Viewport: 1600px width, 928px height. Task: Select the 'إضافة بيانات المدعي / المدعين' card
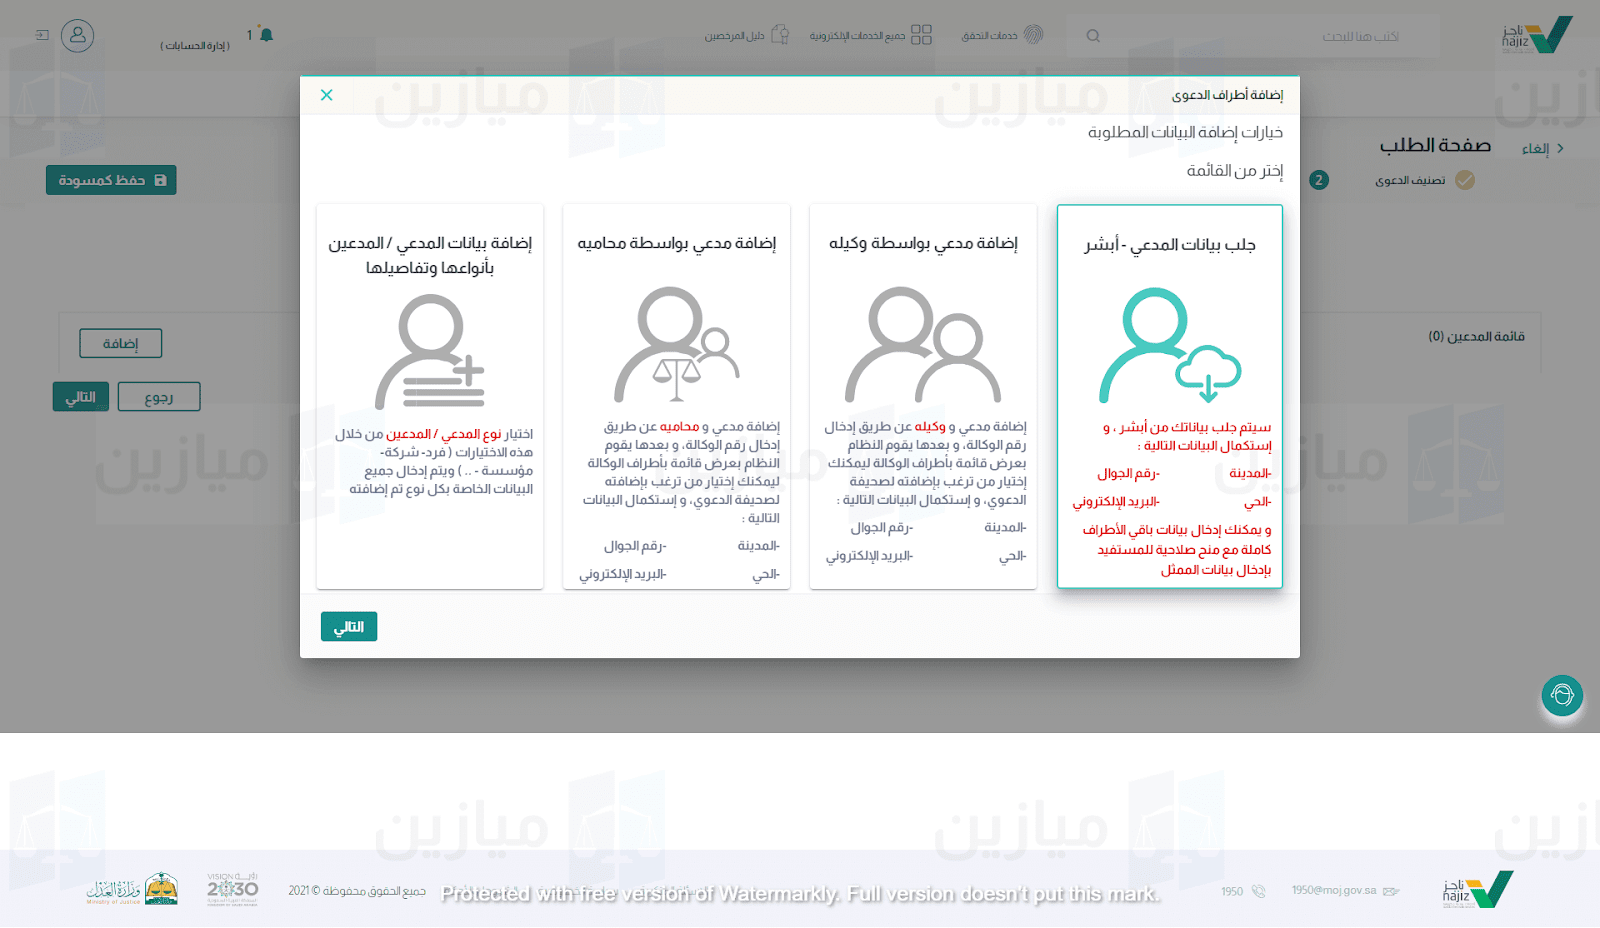point(430,397)
